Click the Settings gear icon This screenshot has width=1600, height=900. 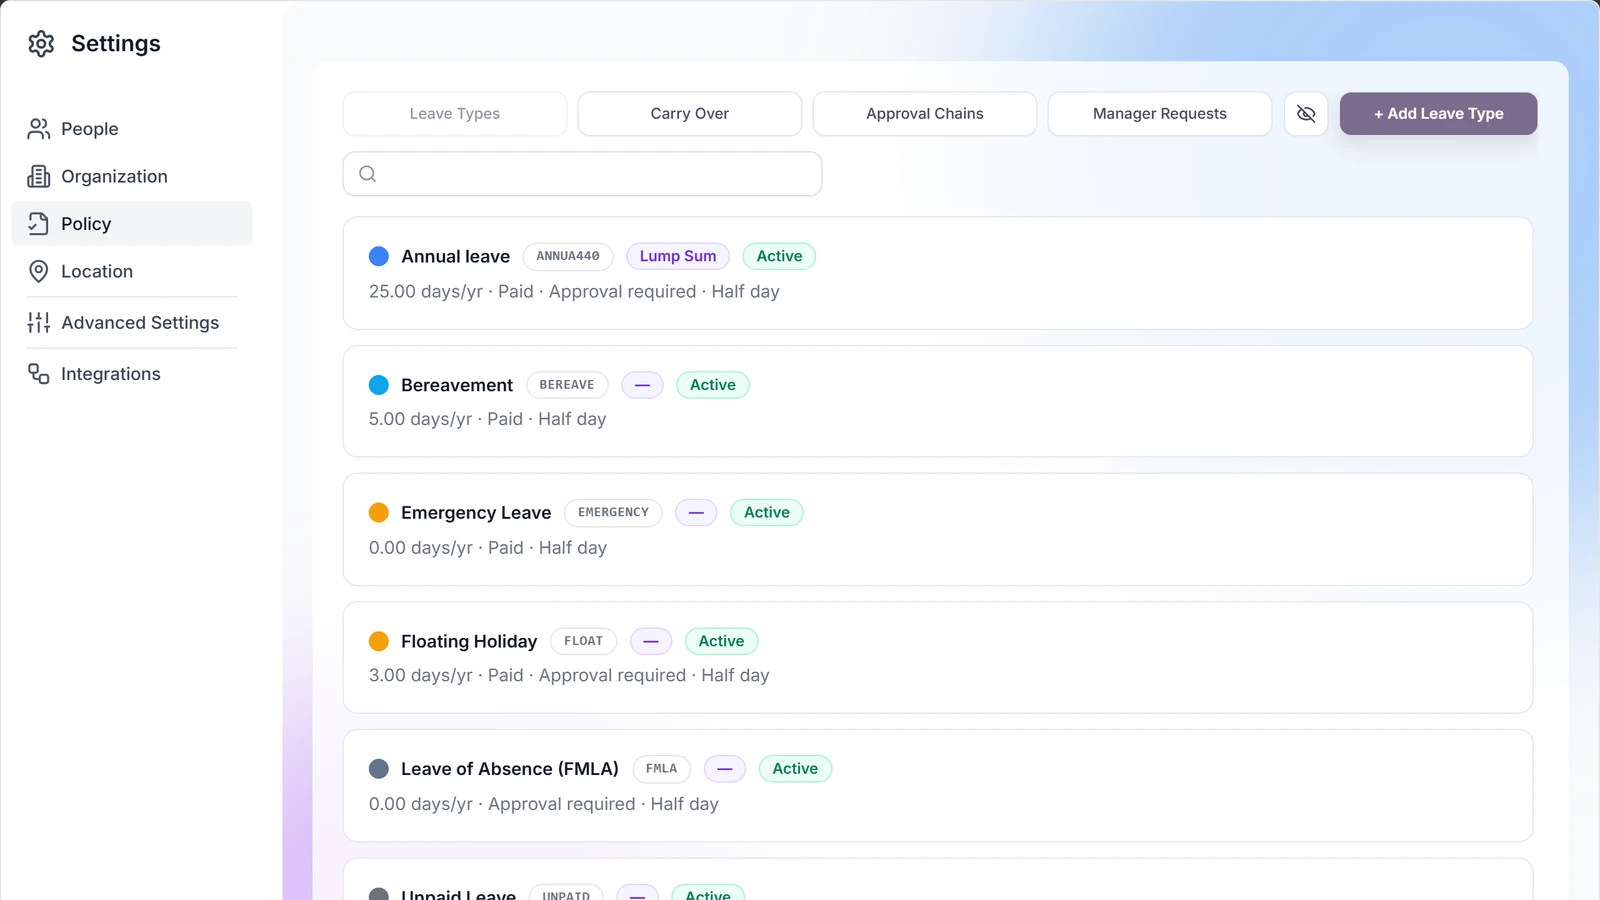[x=41, y=44]
